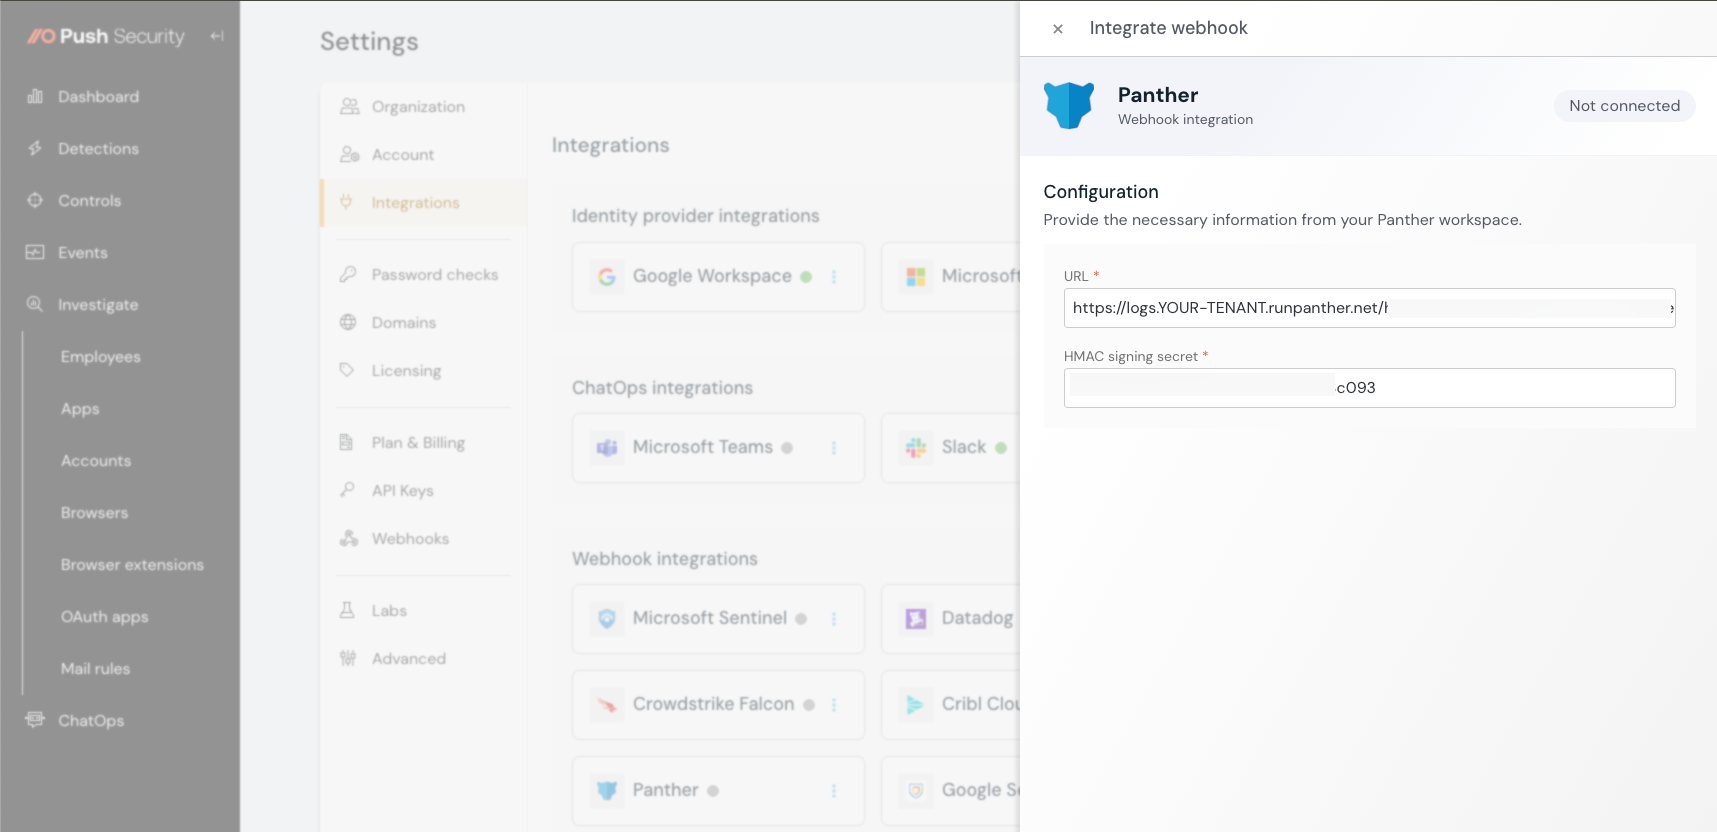
Task: Open Microsoft Sentinel more options menu
Action: (x=834, y=619)
